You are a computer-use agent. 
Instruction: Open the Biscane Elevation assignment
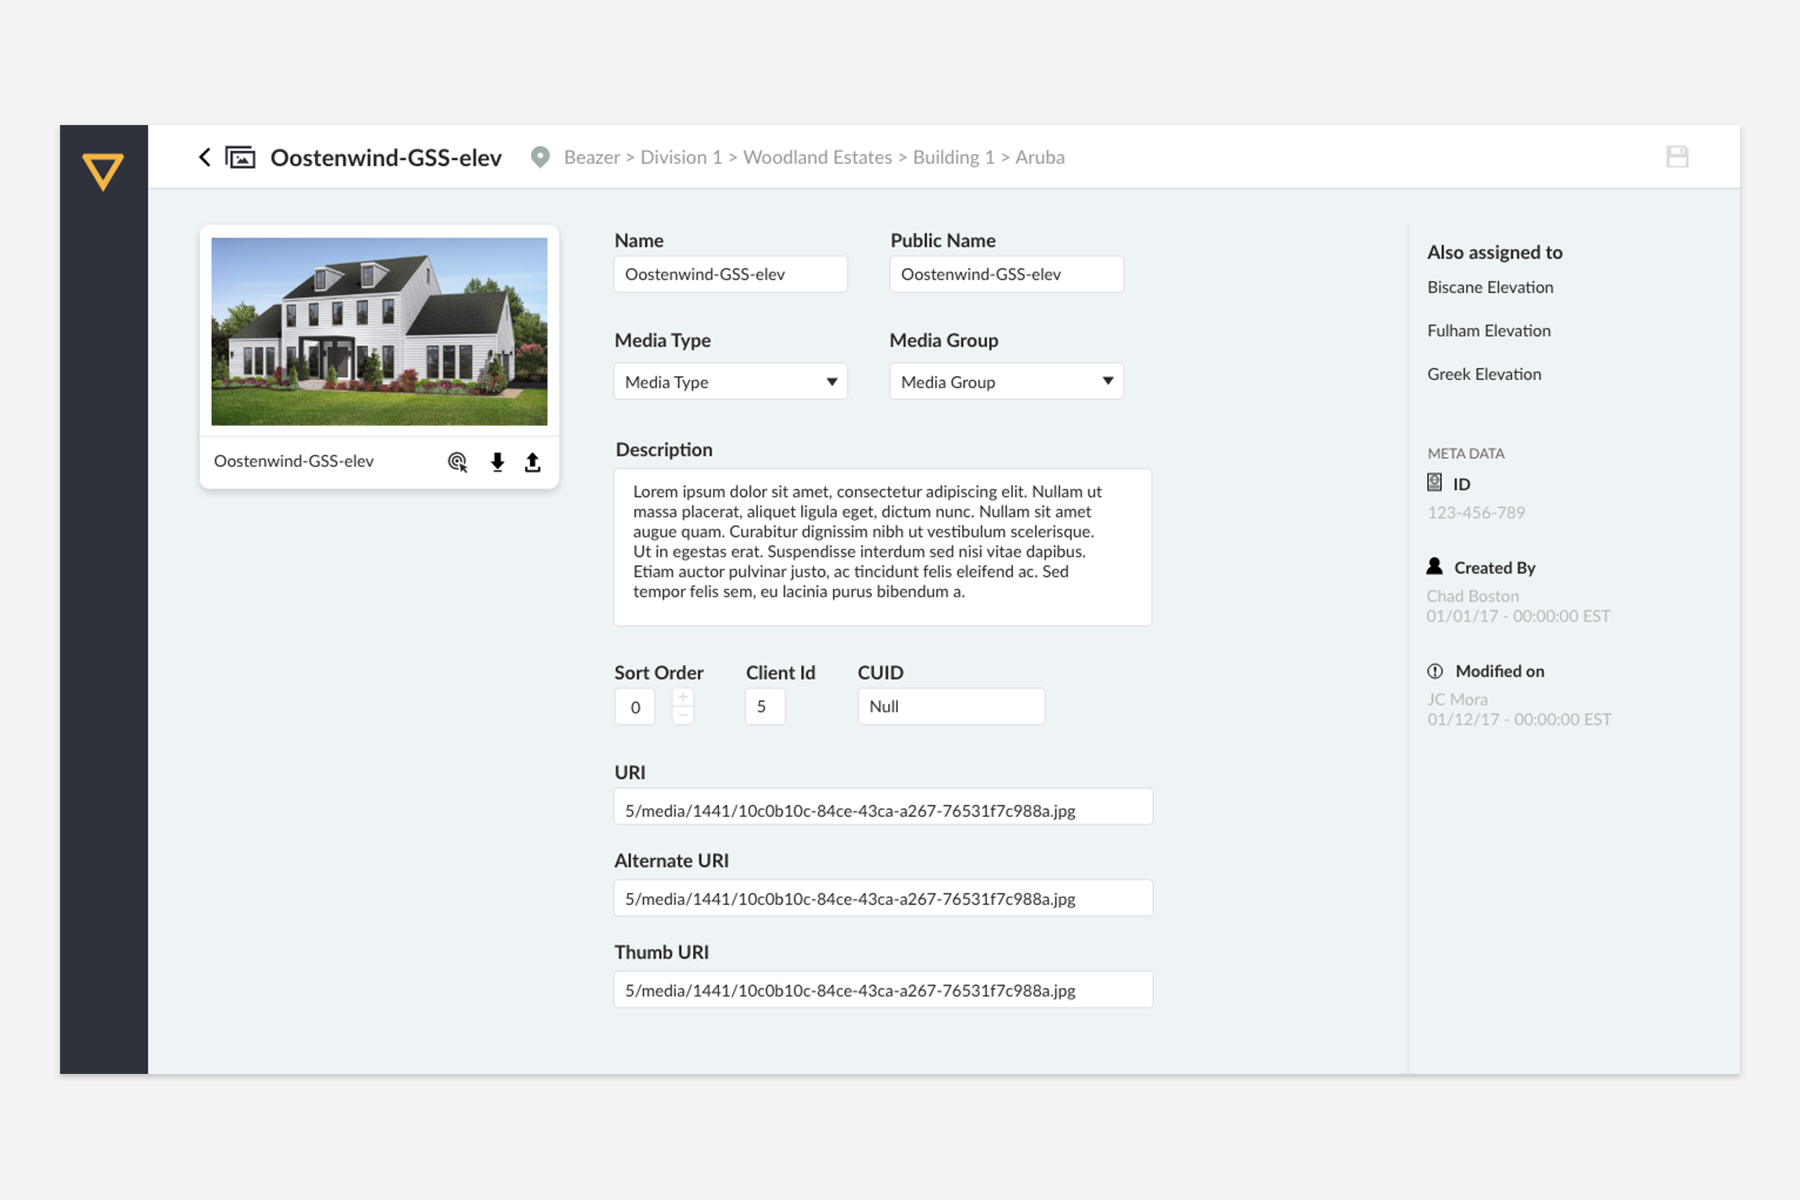1490,287
